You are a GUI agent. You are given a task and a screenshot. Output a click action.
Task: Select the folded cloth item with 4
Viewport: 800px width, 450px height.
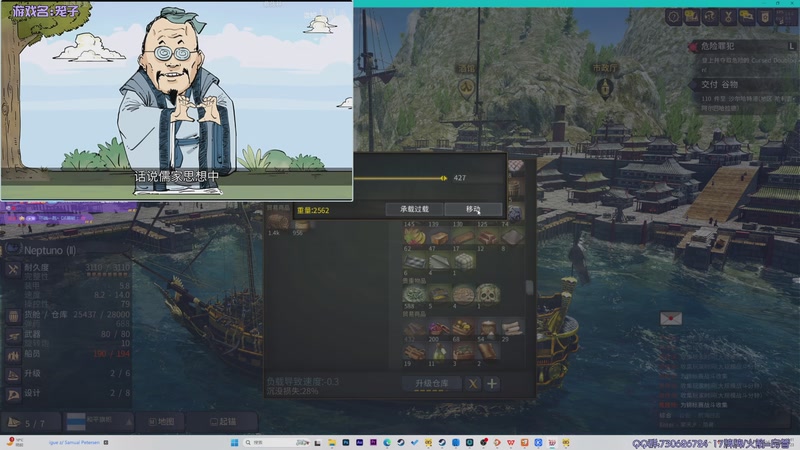coord(439,261)
